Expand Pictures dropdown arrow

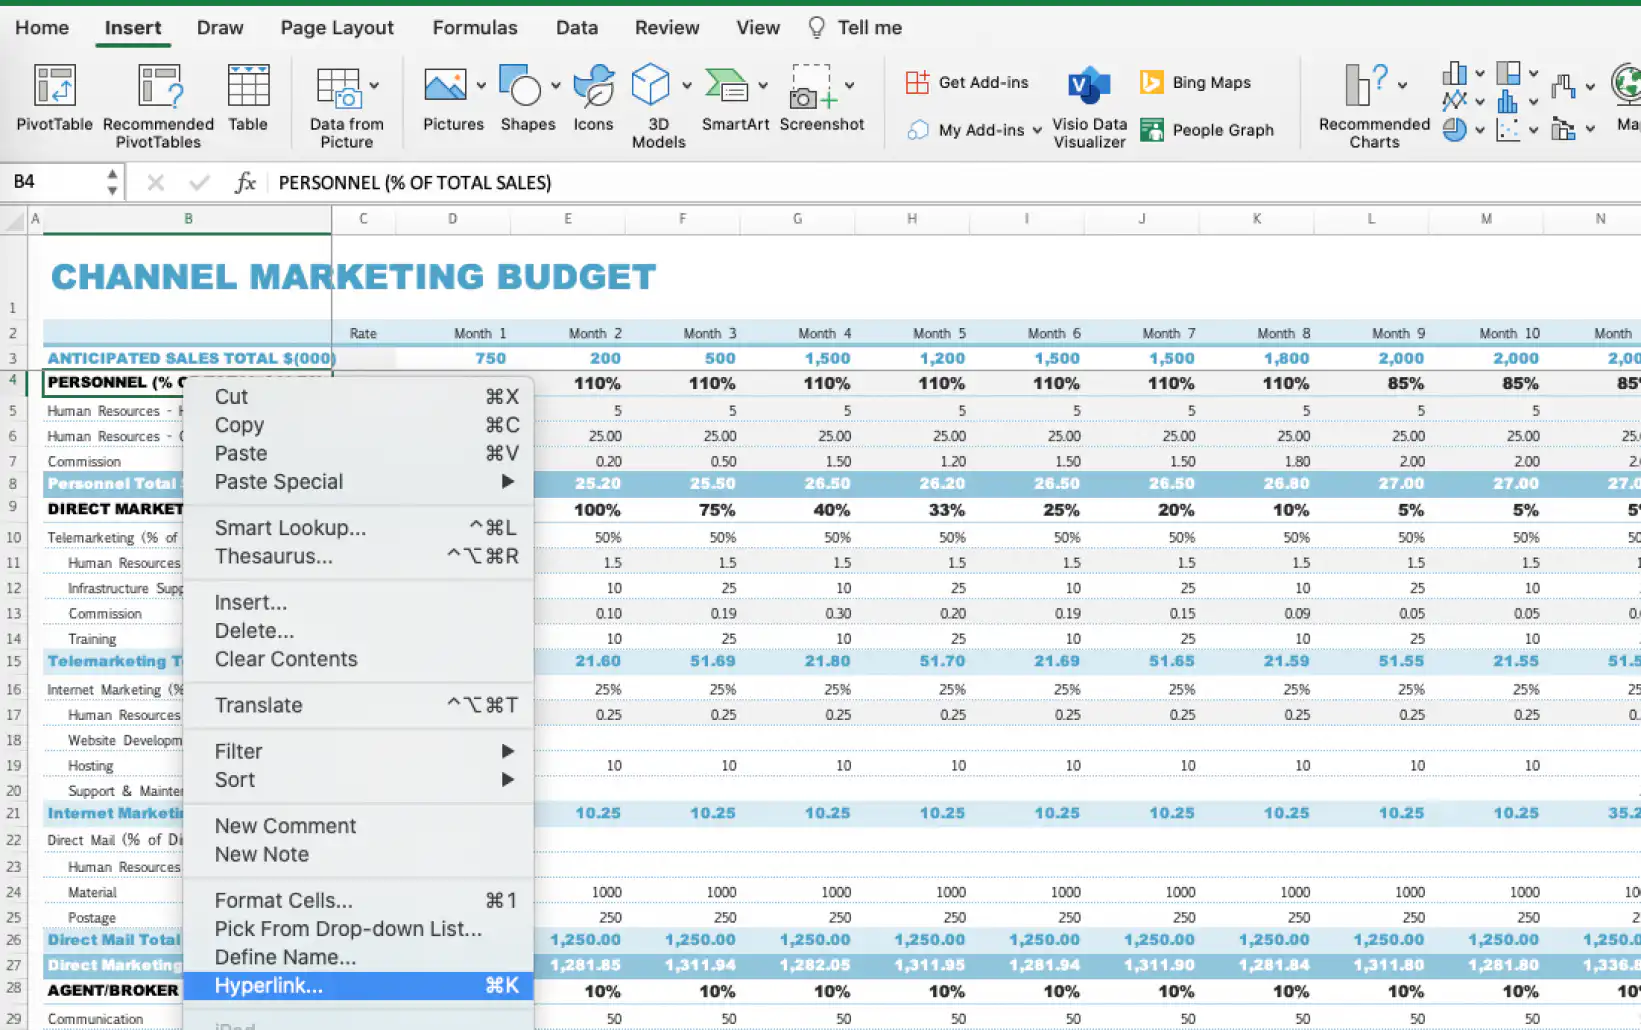click(481, 86)
